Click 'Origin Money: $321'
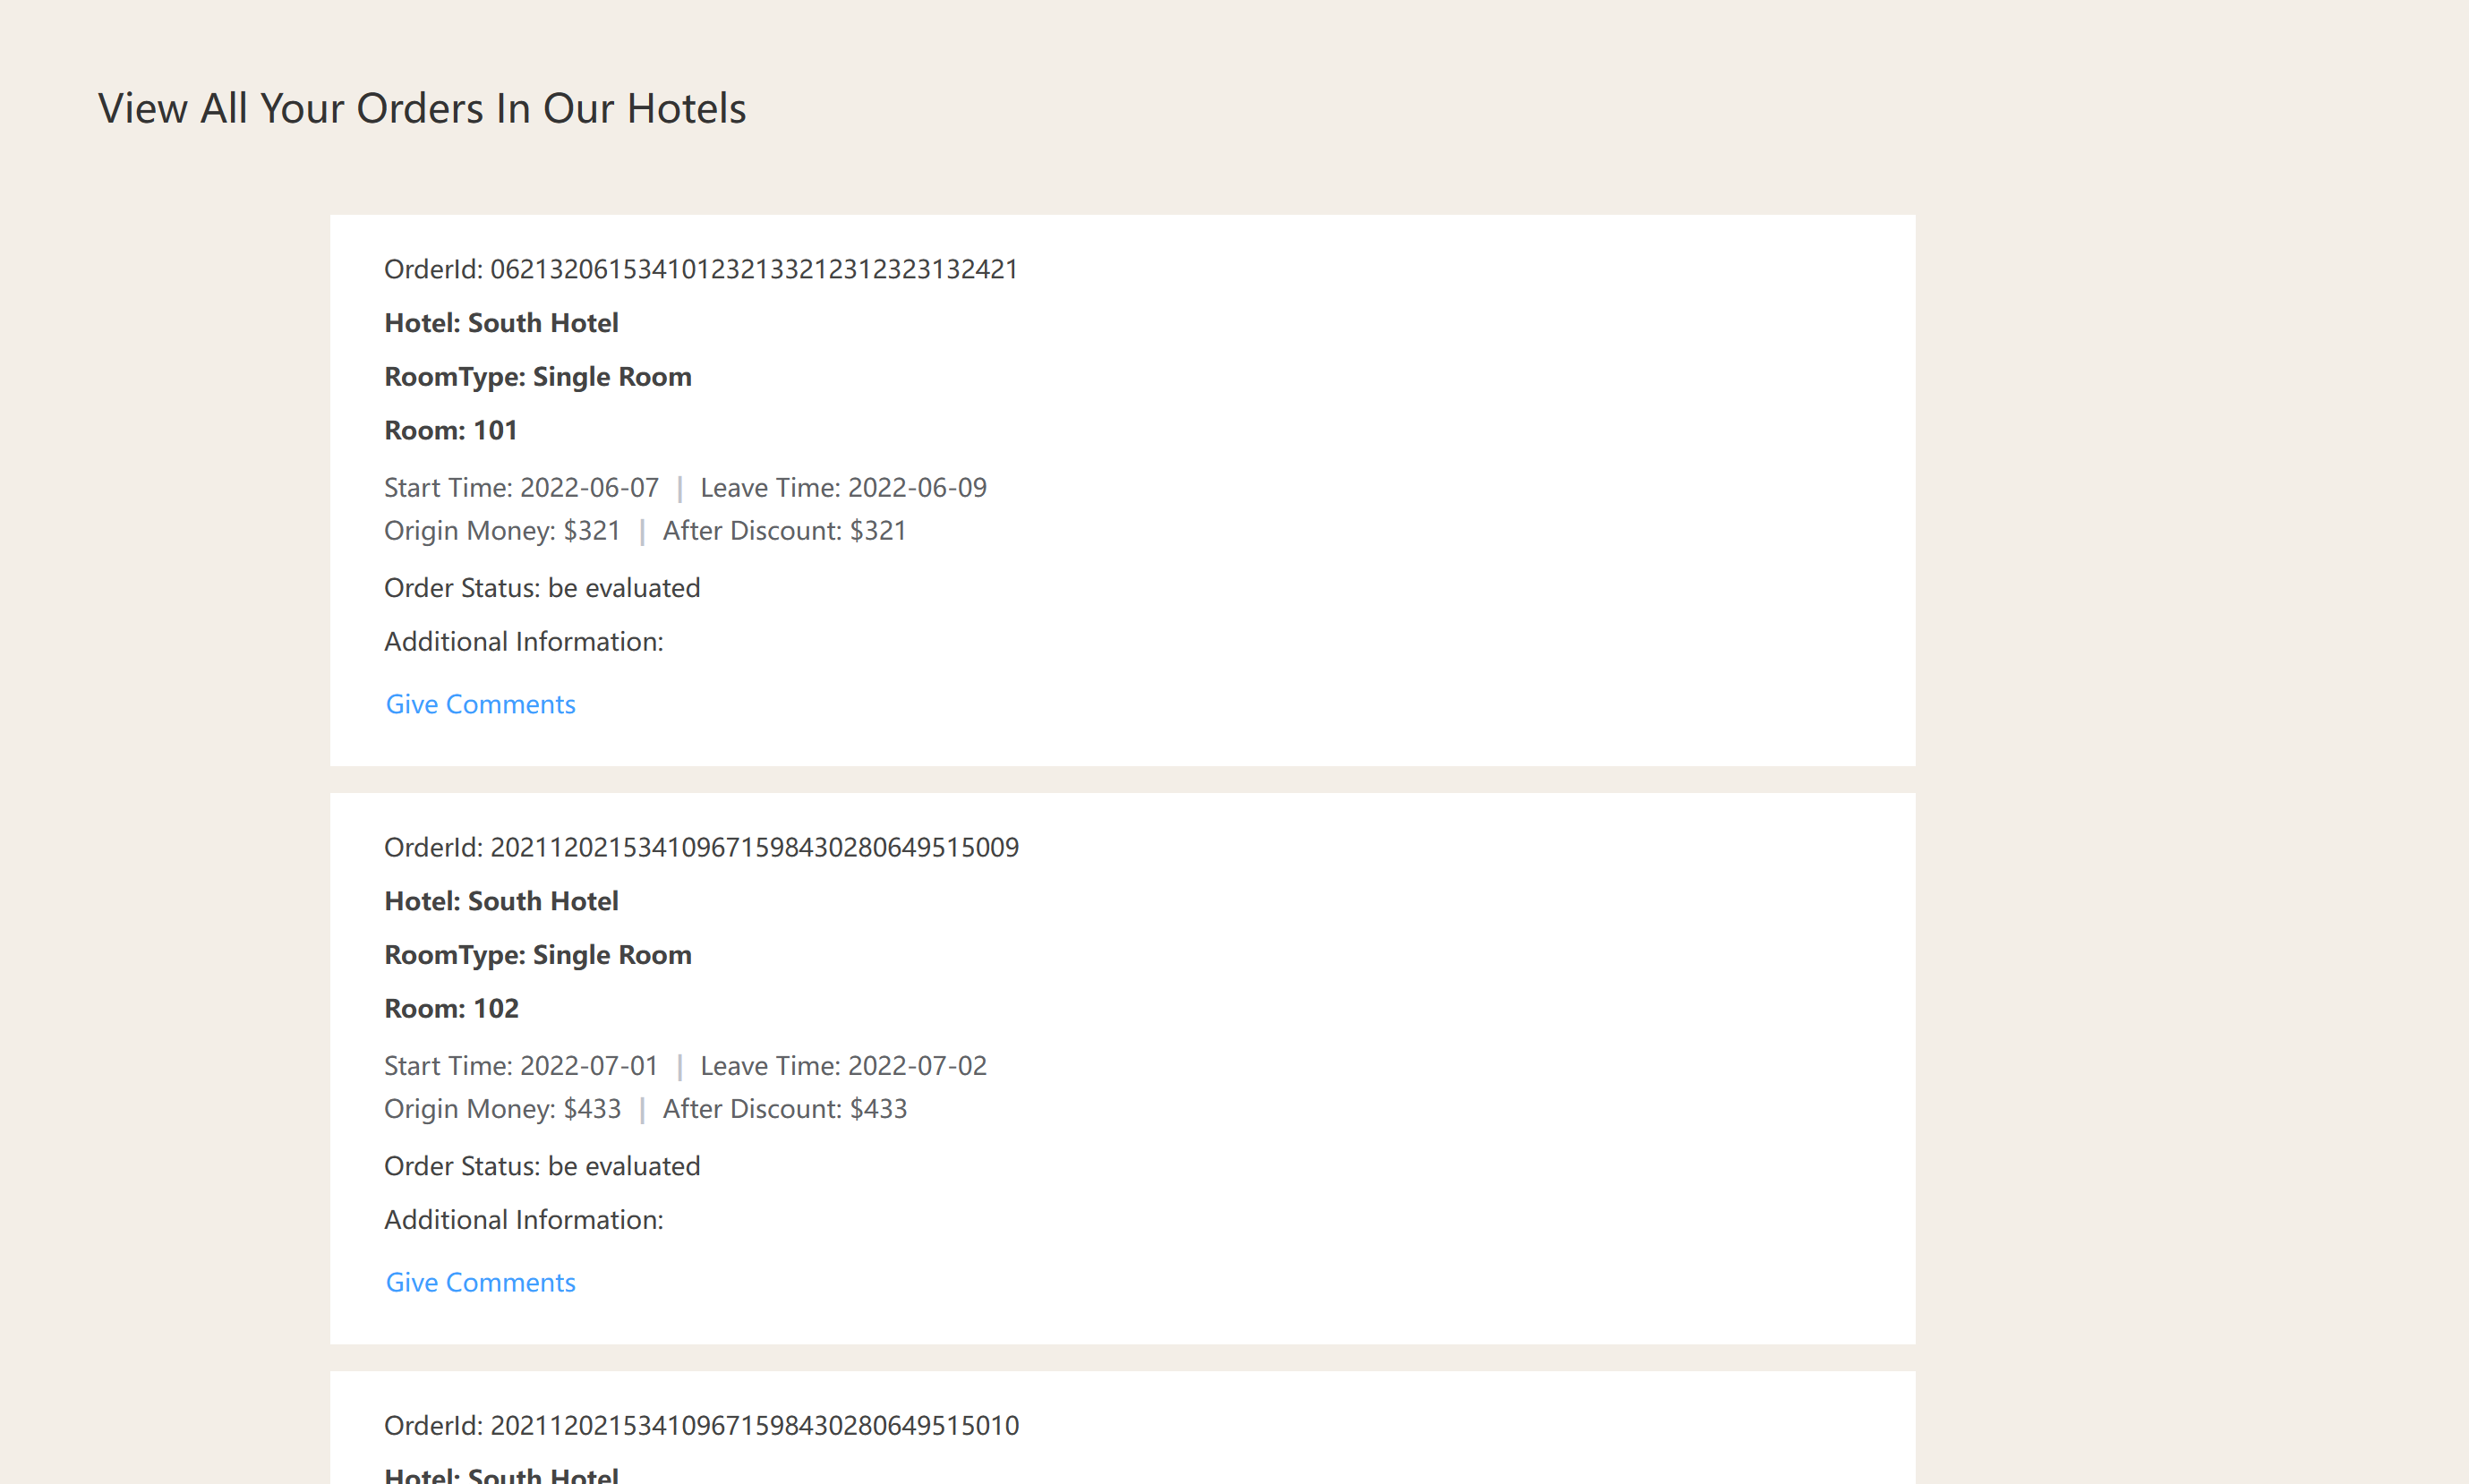 502,530
